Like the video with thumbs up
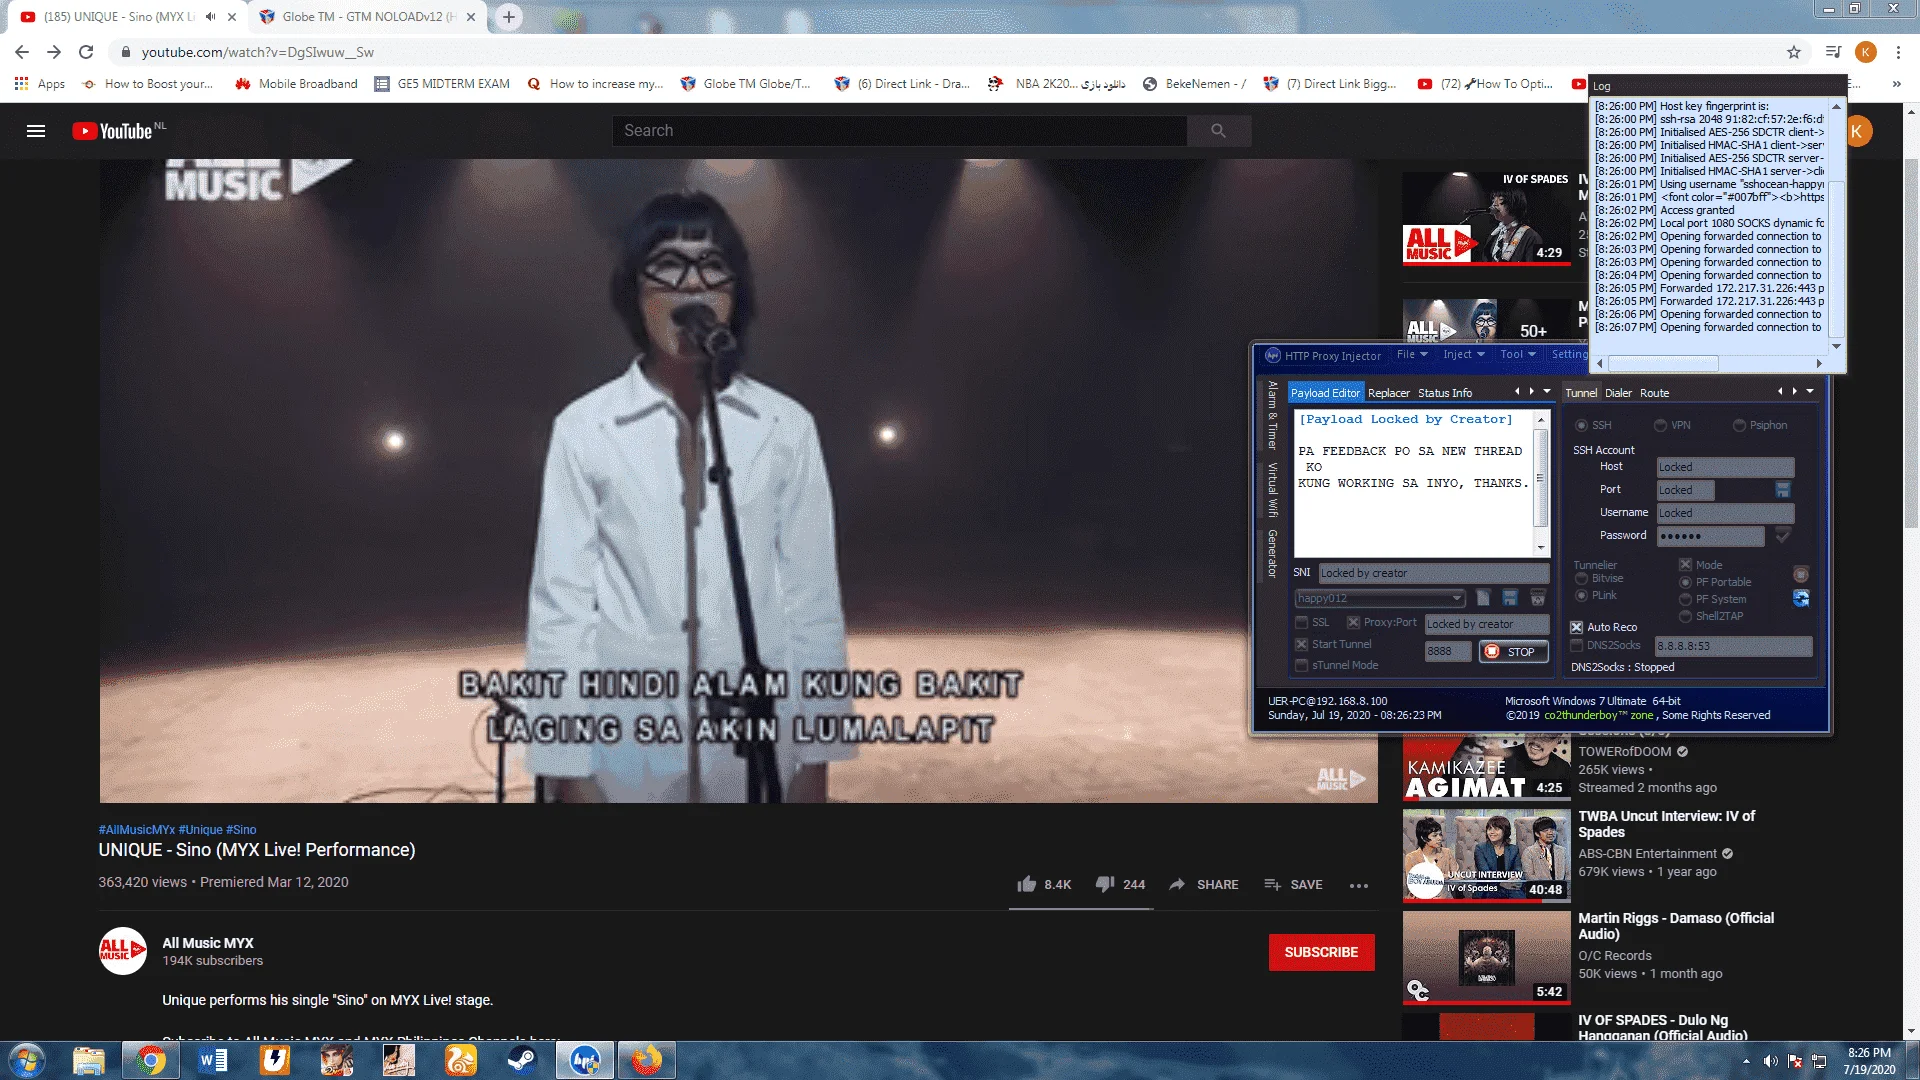Screen dimensions: 1920x1080 (1027, 884)
